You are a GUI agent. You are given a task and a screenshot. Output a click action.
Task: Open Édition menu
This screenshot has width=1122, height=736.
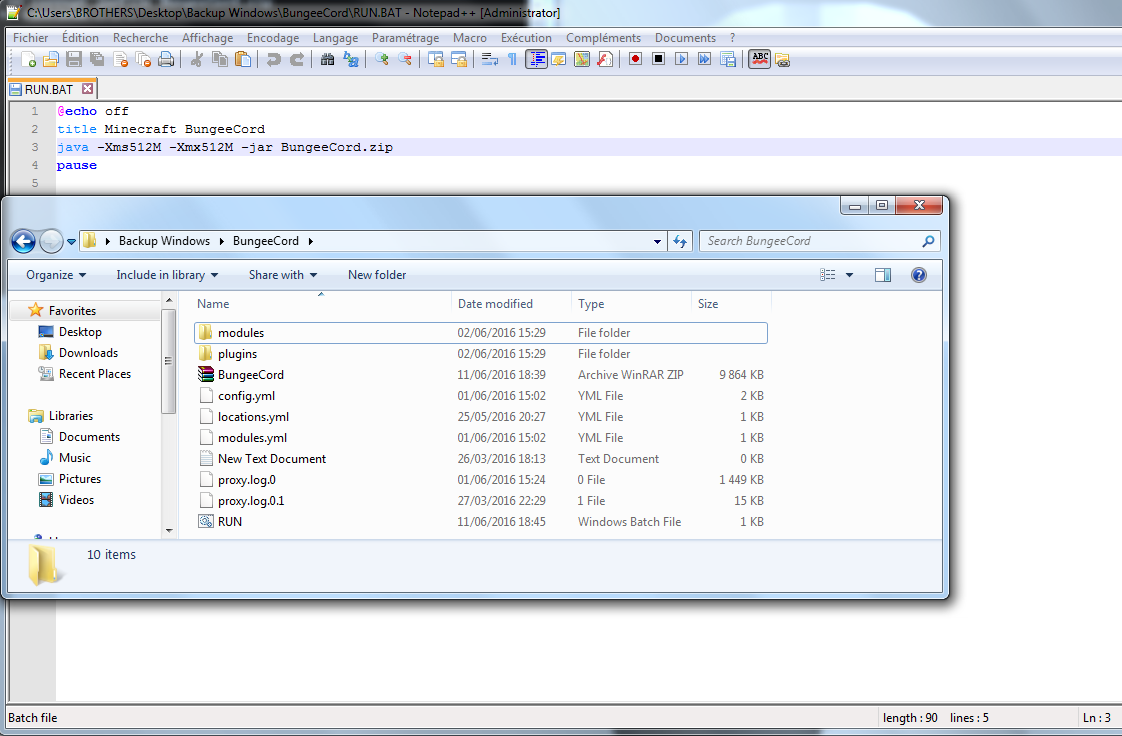click(80, 38)
